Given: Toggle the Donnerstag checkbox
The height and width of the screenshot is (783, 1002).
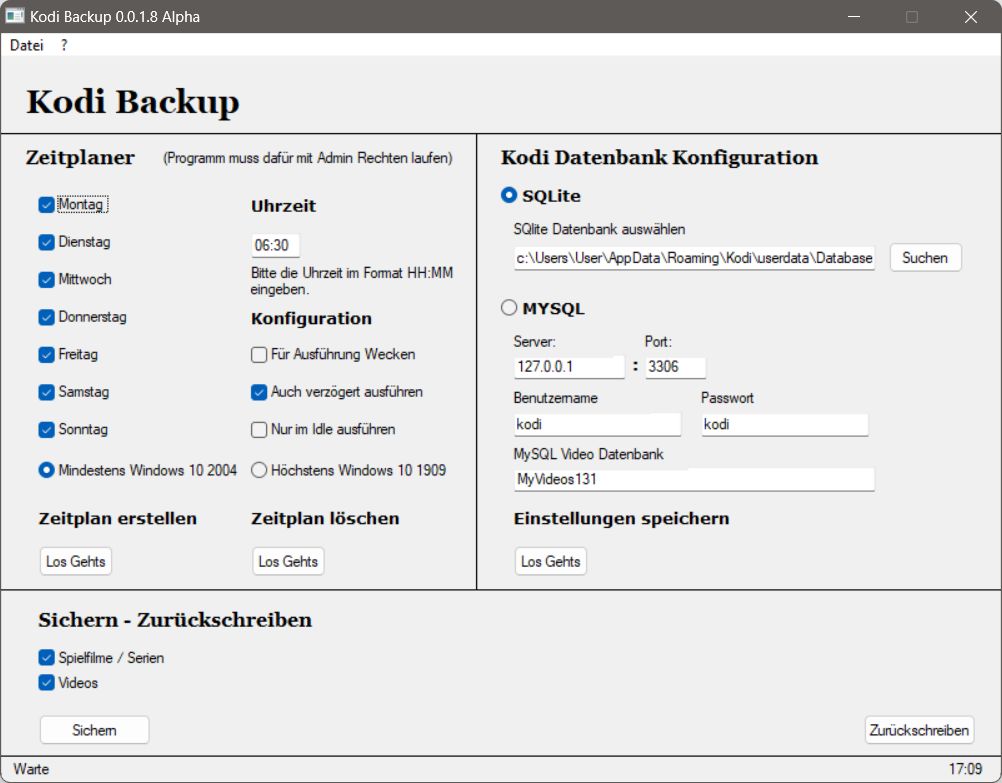Looking at the screenshot, I should coord(46,317).
